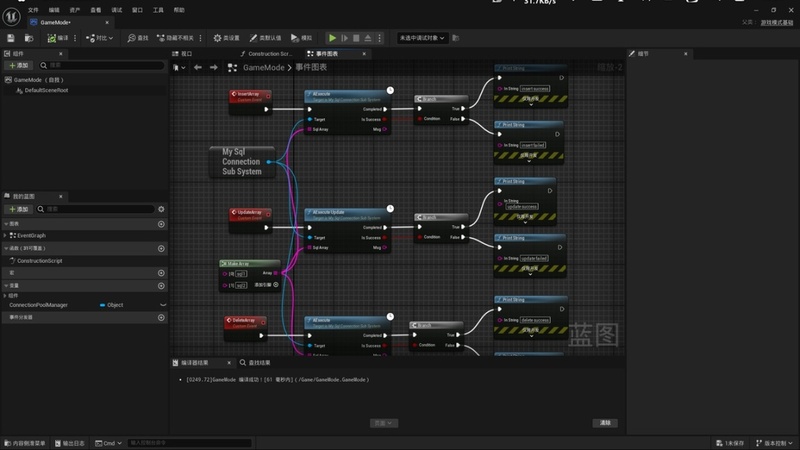Open the debug object dropdown
This screenshot has width=800, height=450.
(421, 38)
